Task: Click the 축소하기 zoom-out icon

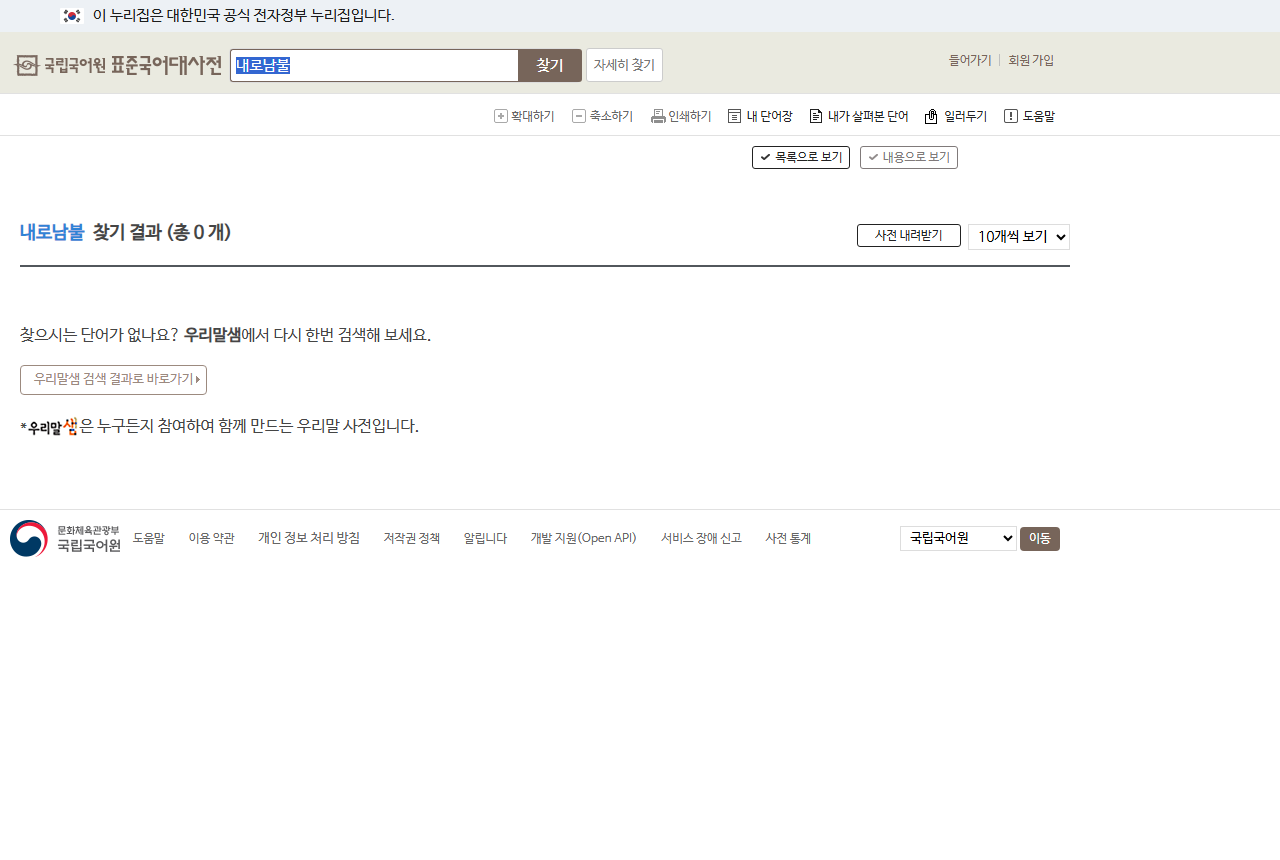Action: pos(579,116)
